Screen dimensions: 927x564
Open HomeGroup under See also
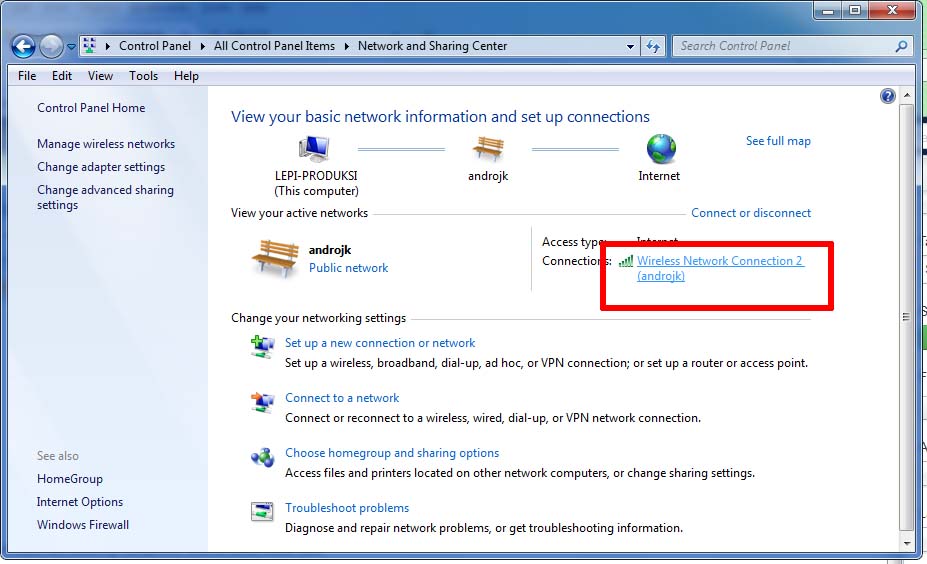click(x=70, y=479)
